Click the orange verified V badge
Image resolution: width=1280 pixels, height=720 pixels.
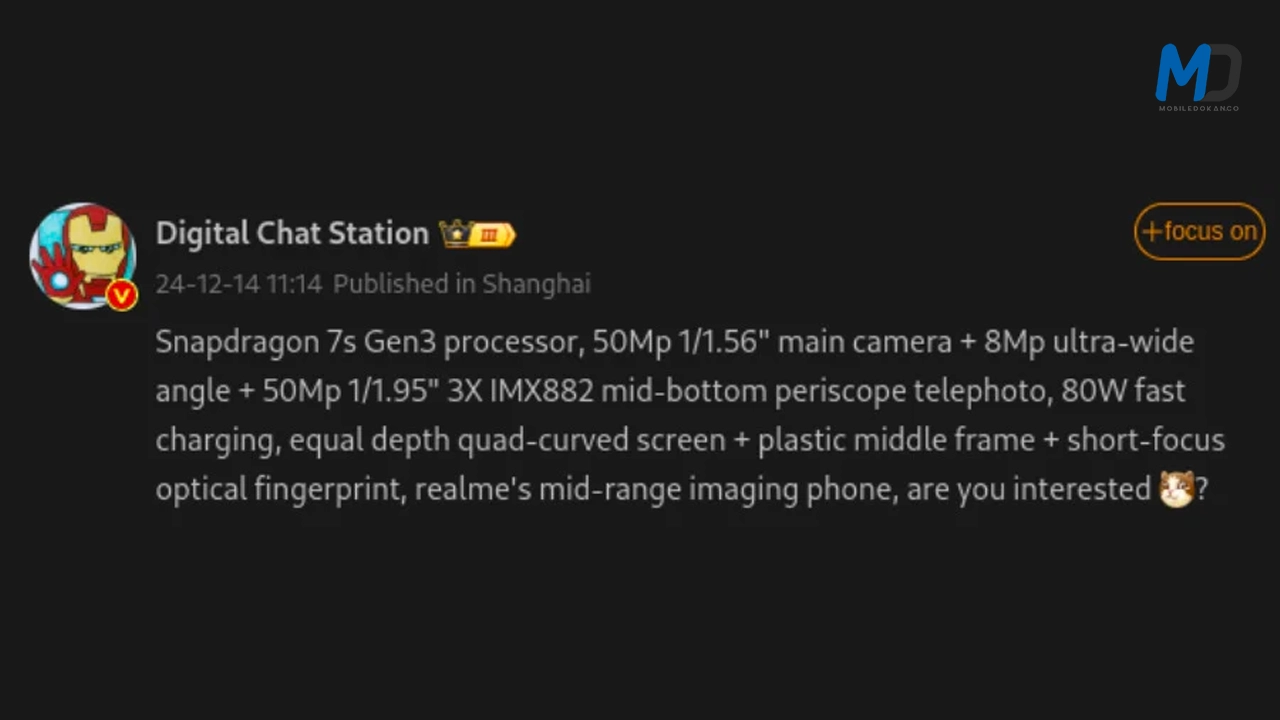pyautogui.click(x=121, y=295)
